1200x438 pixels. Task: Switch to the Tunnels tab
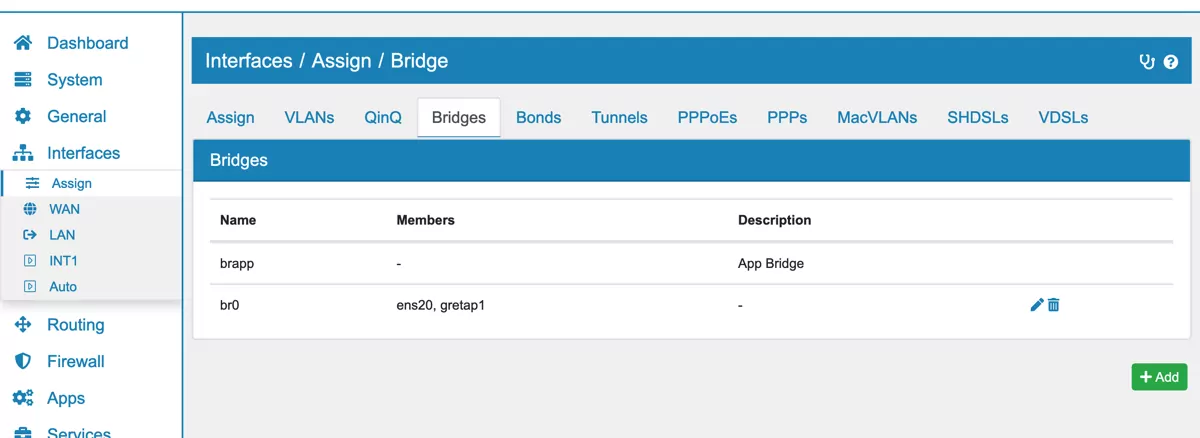click(620, 117)
